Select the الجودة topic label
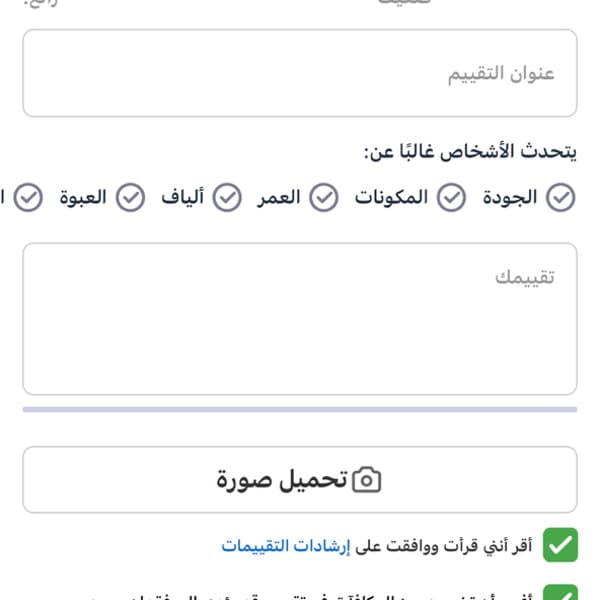Viewport: 600px width, 600px height. click(x=510, y=197)
